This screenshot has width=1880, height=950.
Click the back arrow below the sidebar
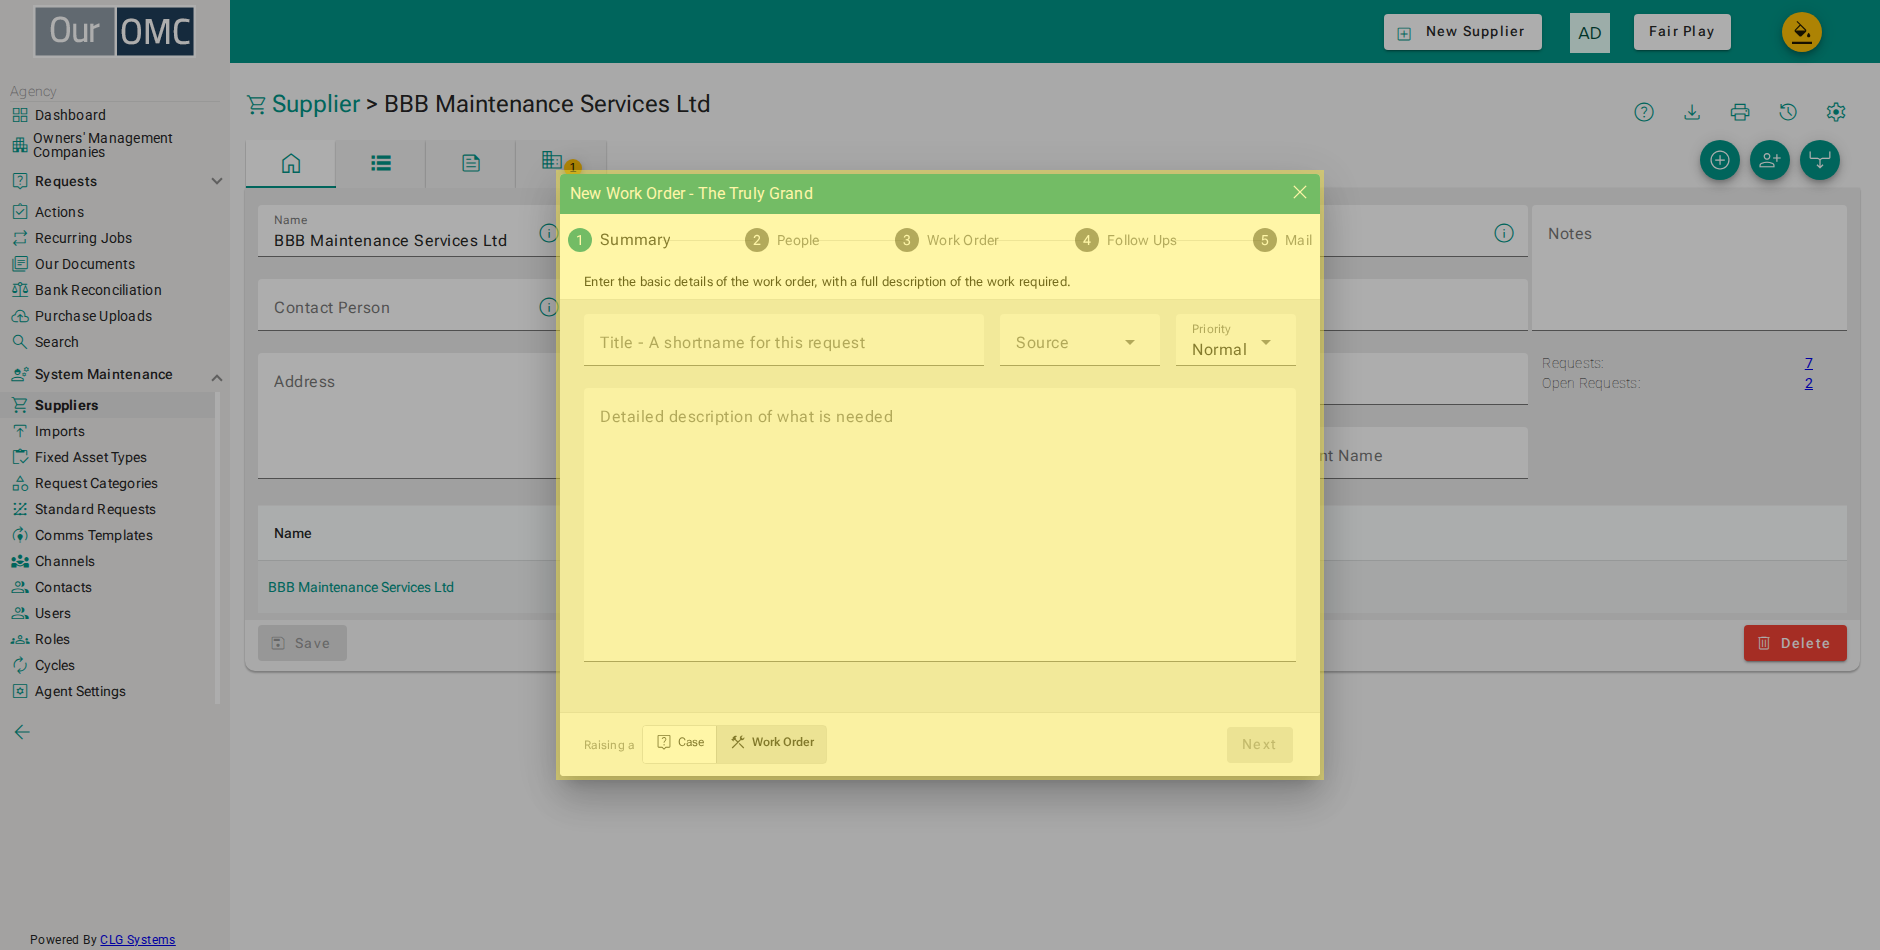pos(22,732)
